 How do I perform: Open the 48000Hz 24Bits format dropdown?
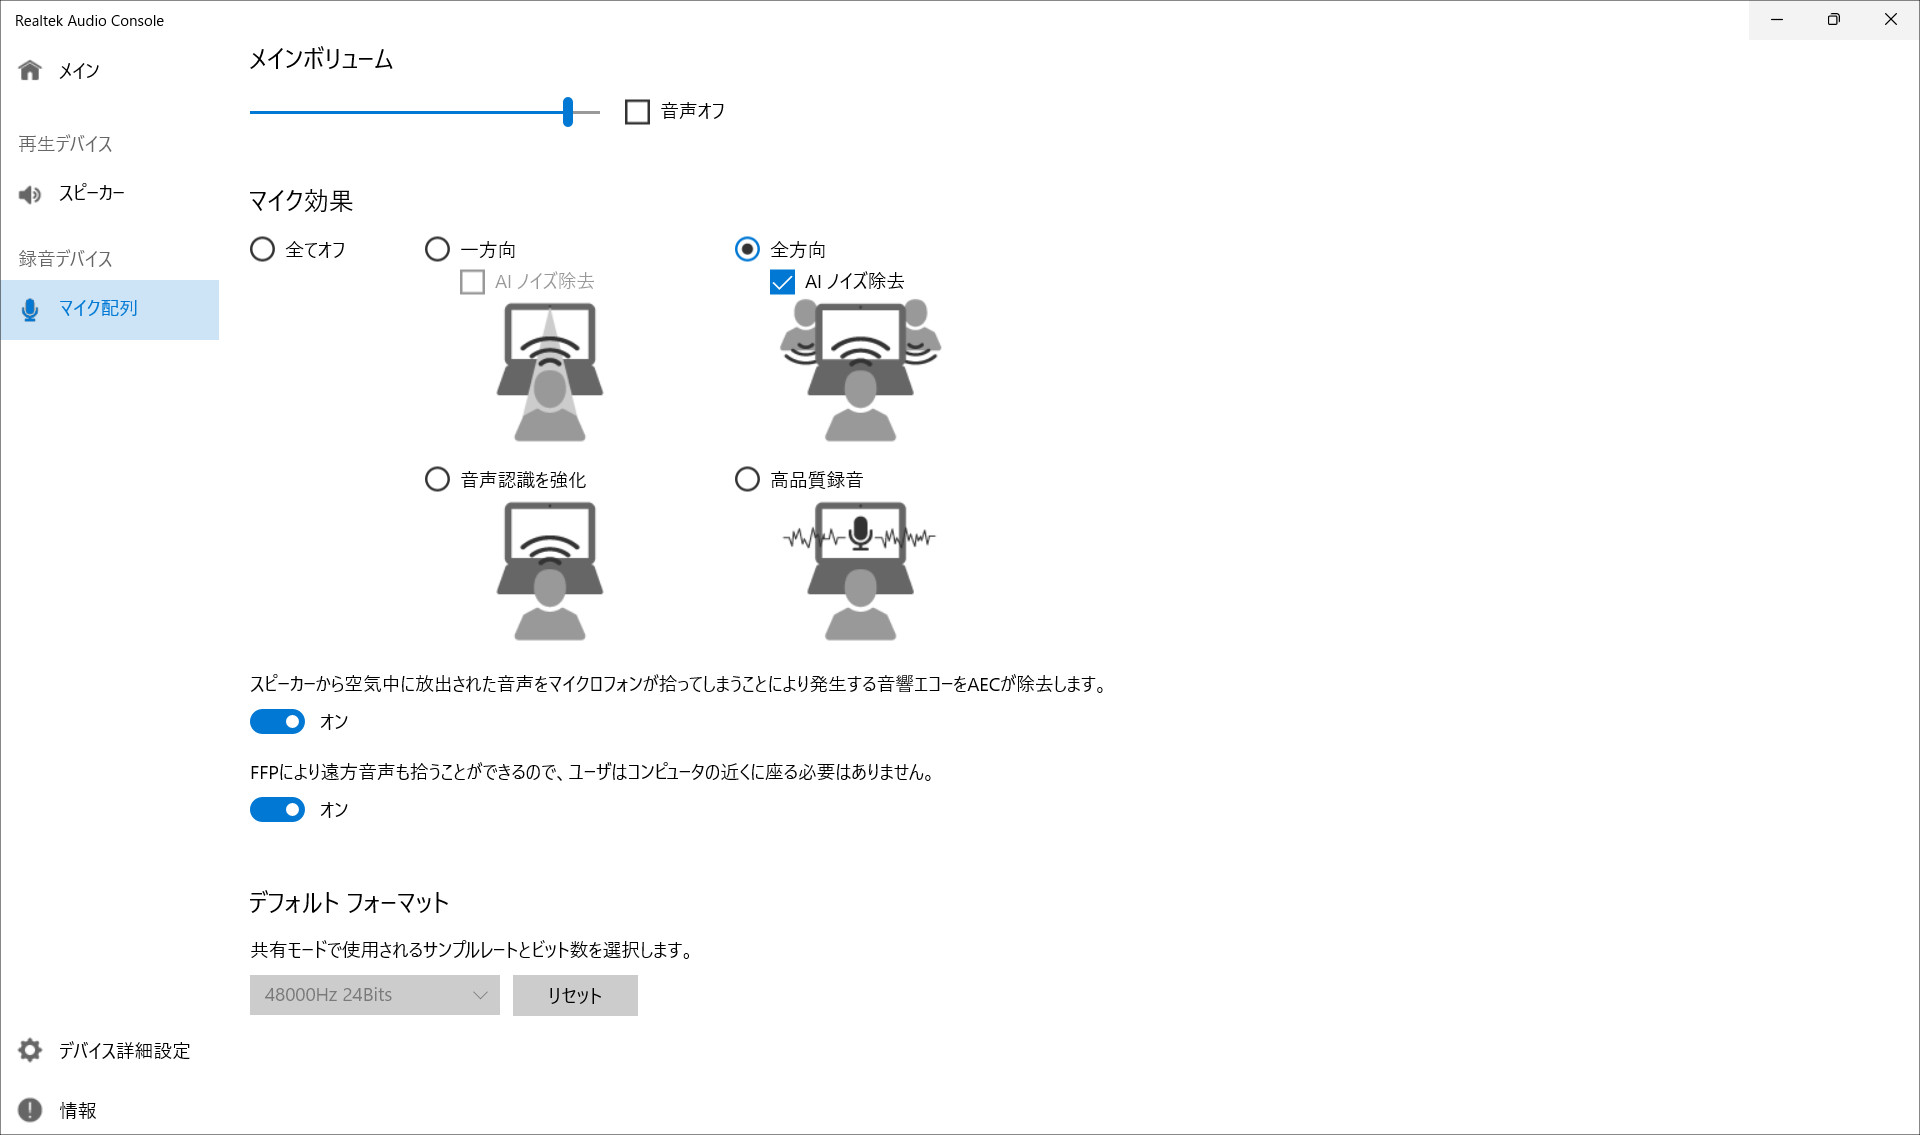tap(374, 995)
